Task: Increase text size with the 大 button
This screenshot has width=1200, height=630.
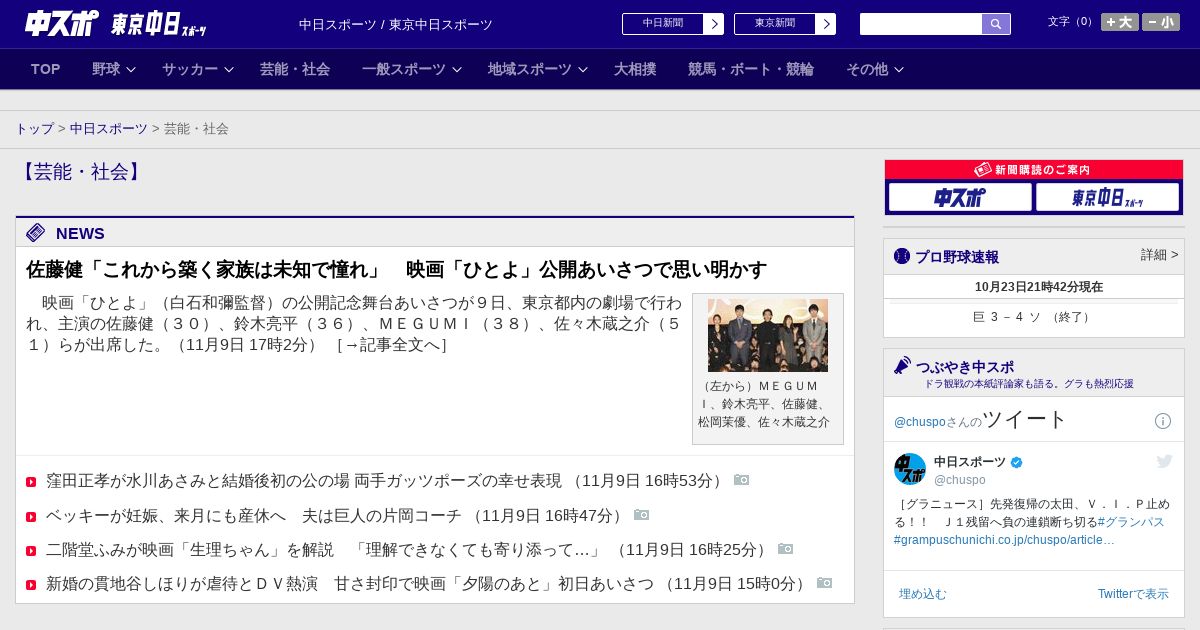Action: point(1120,22)
